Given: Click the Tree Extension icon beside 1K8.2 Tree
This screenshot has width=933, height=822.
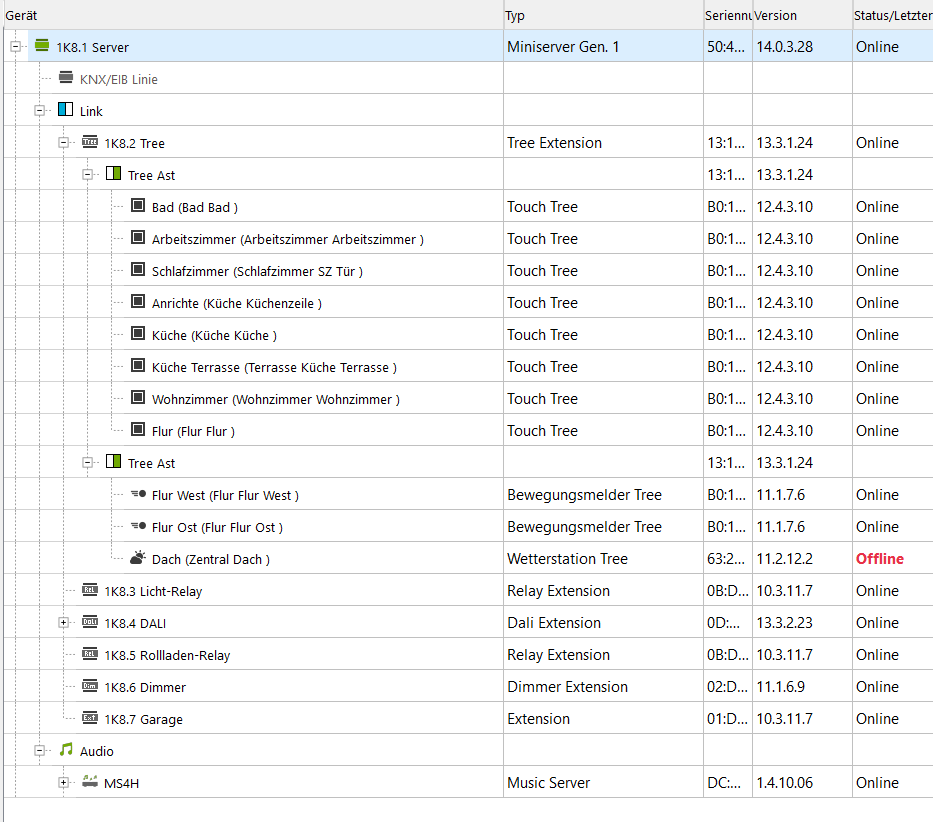Looking at the screenshot, I should click(x=90, y=142).
